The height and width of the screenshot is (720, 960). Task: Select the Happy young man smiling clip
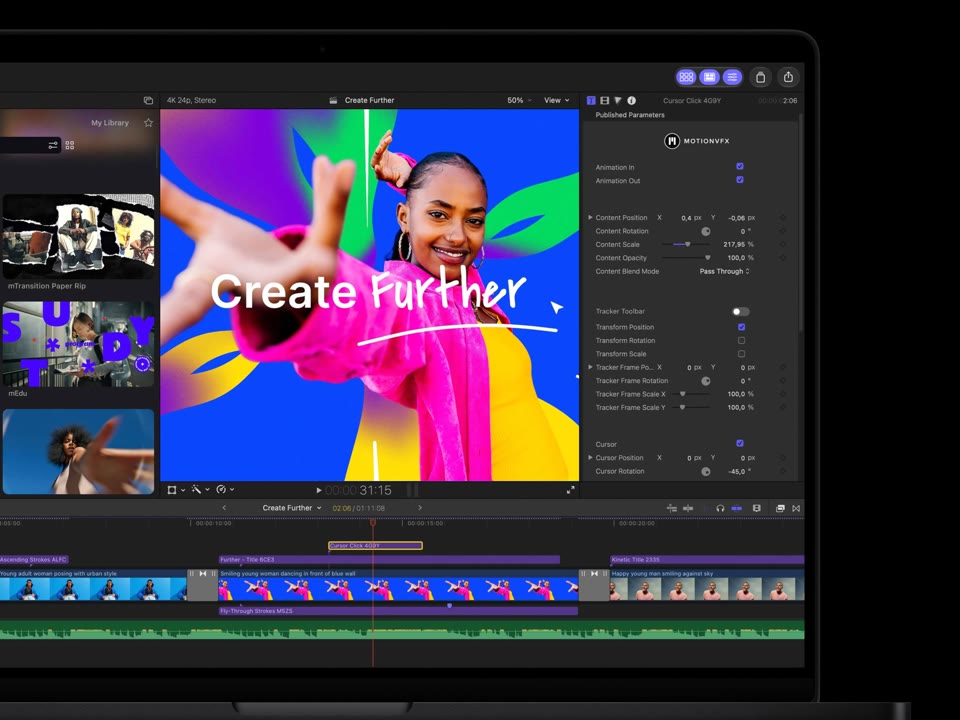tap(707, 585)
